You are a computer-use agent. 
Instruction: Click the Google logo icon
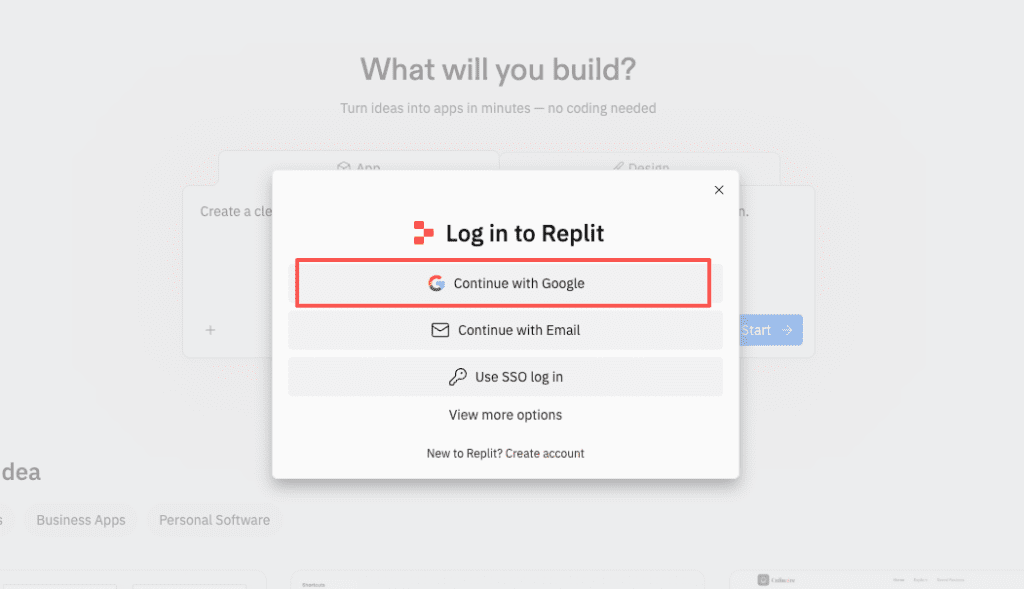point(436,283)
